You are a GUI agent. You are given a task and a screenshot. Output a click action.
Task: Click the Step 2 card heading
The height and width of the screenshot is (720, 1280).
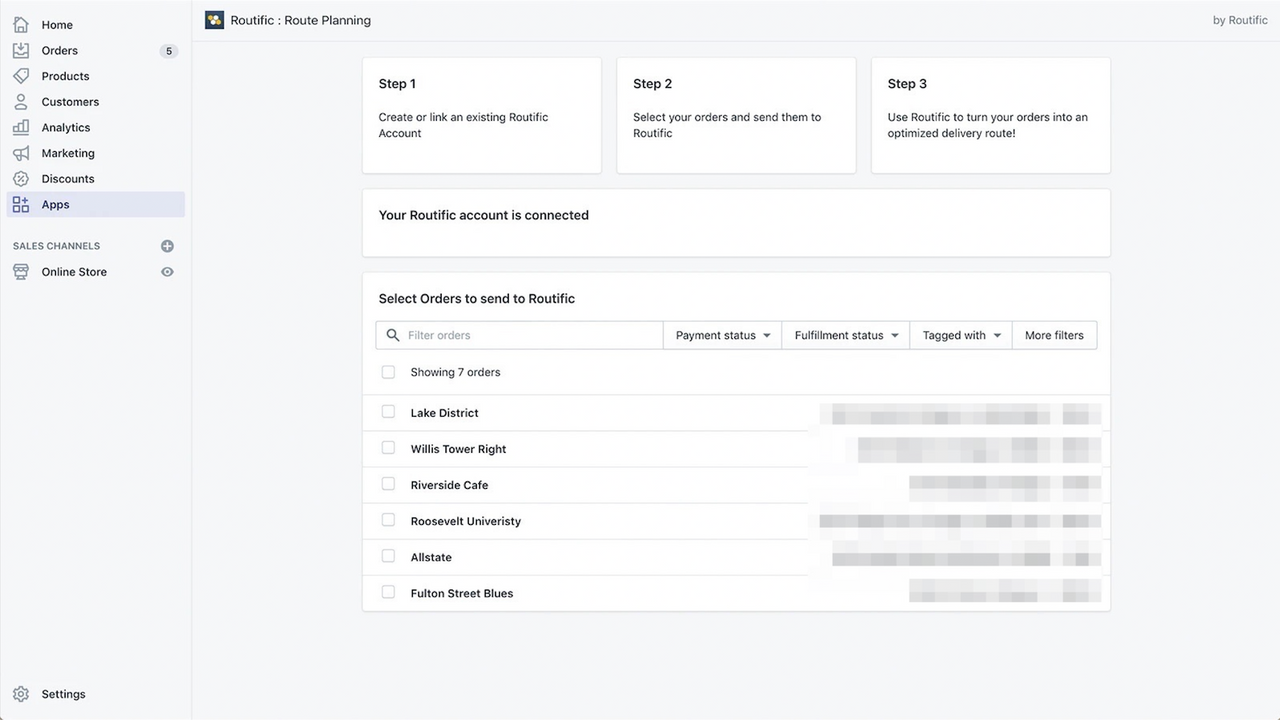click(x=652, y=84)
